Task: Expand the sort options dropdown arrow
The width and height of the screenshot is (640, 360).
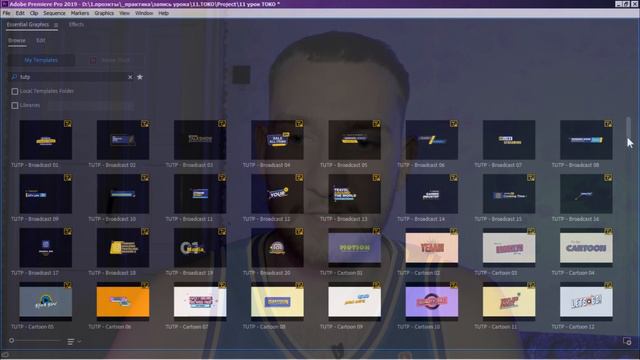Action: coord(79,341)
